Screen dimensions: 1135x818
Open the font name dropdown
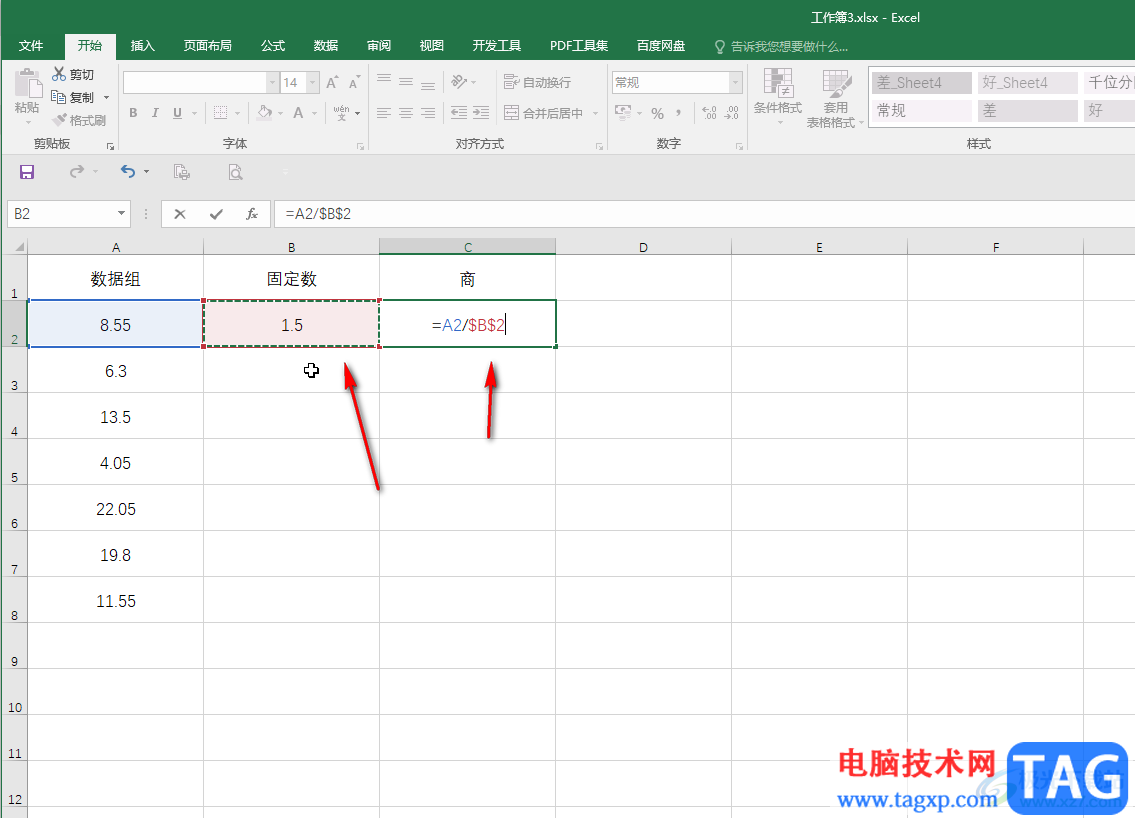272,83
